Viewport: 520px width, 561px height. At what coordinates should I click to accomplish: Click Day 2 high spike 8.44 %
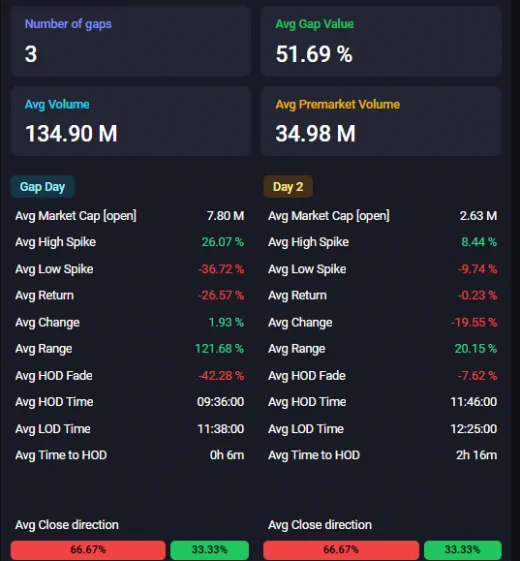pos(479,242)
